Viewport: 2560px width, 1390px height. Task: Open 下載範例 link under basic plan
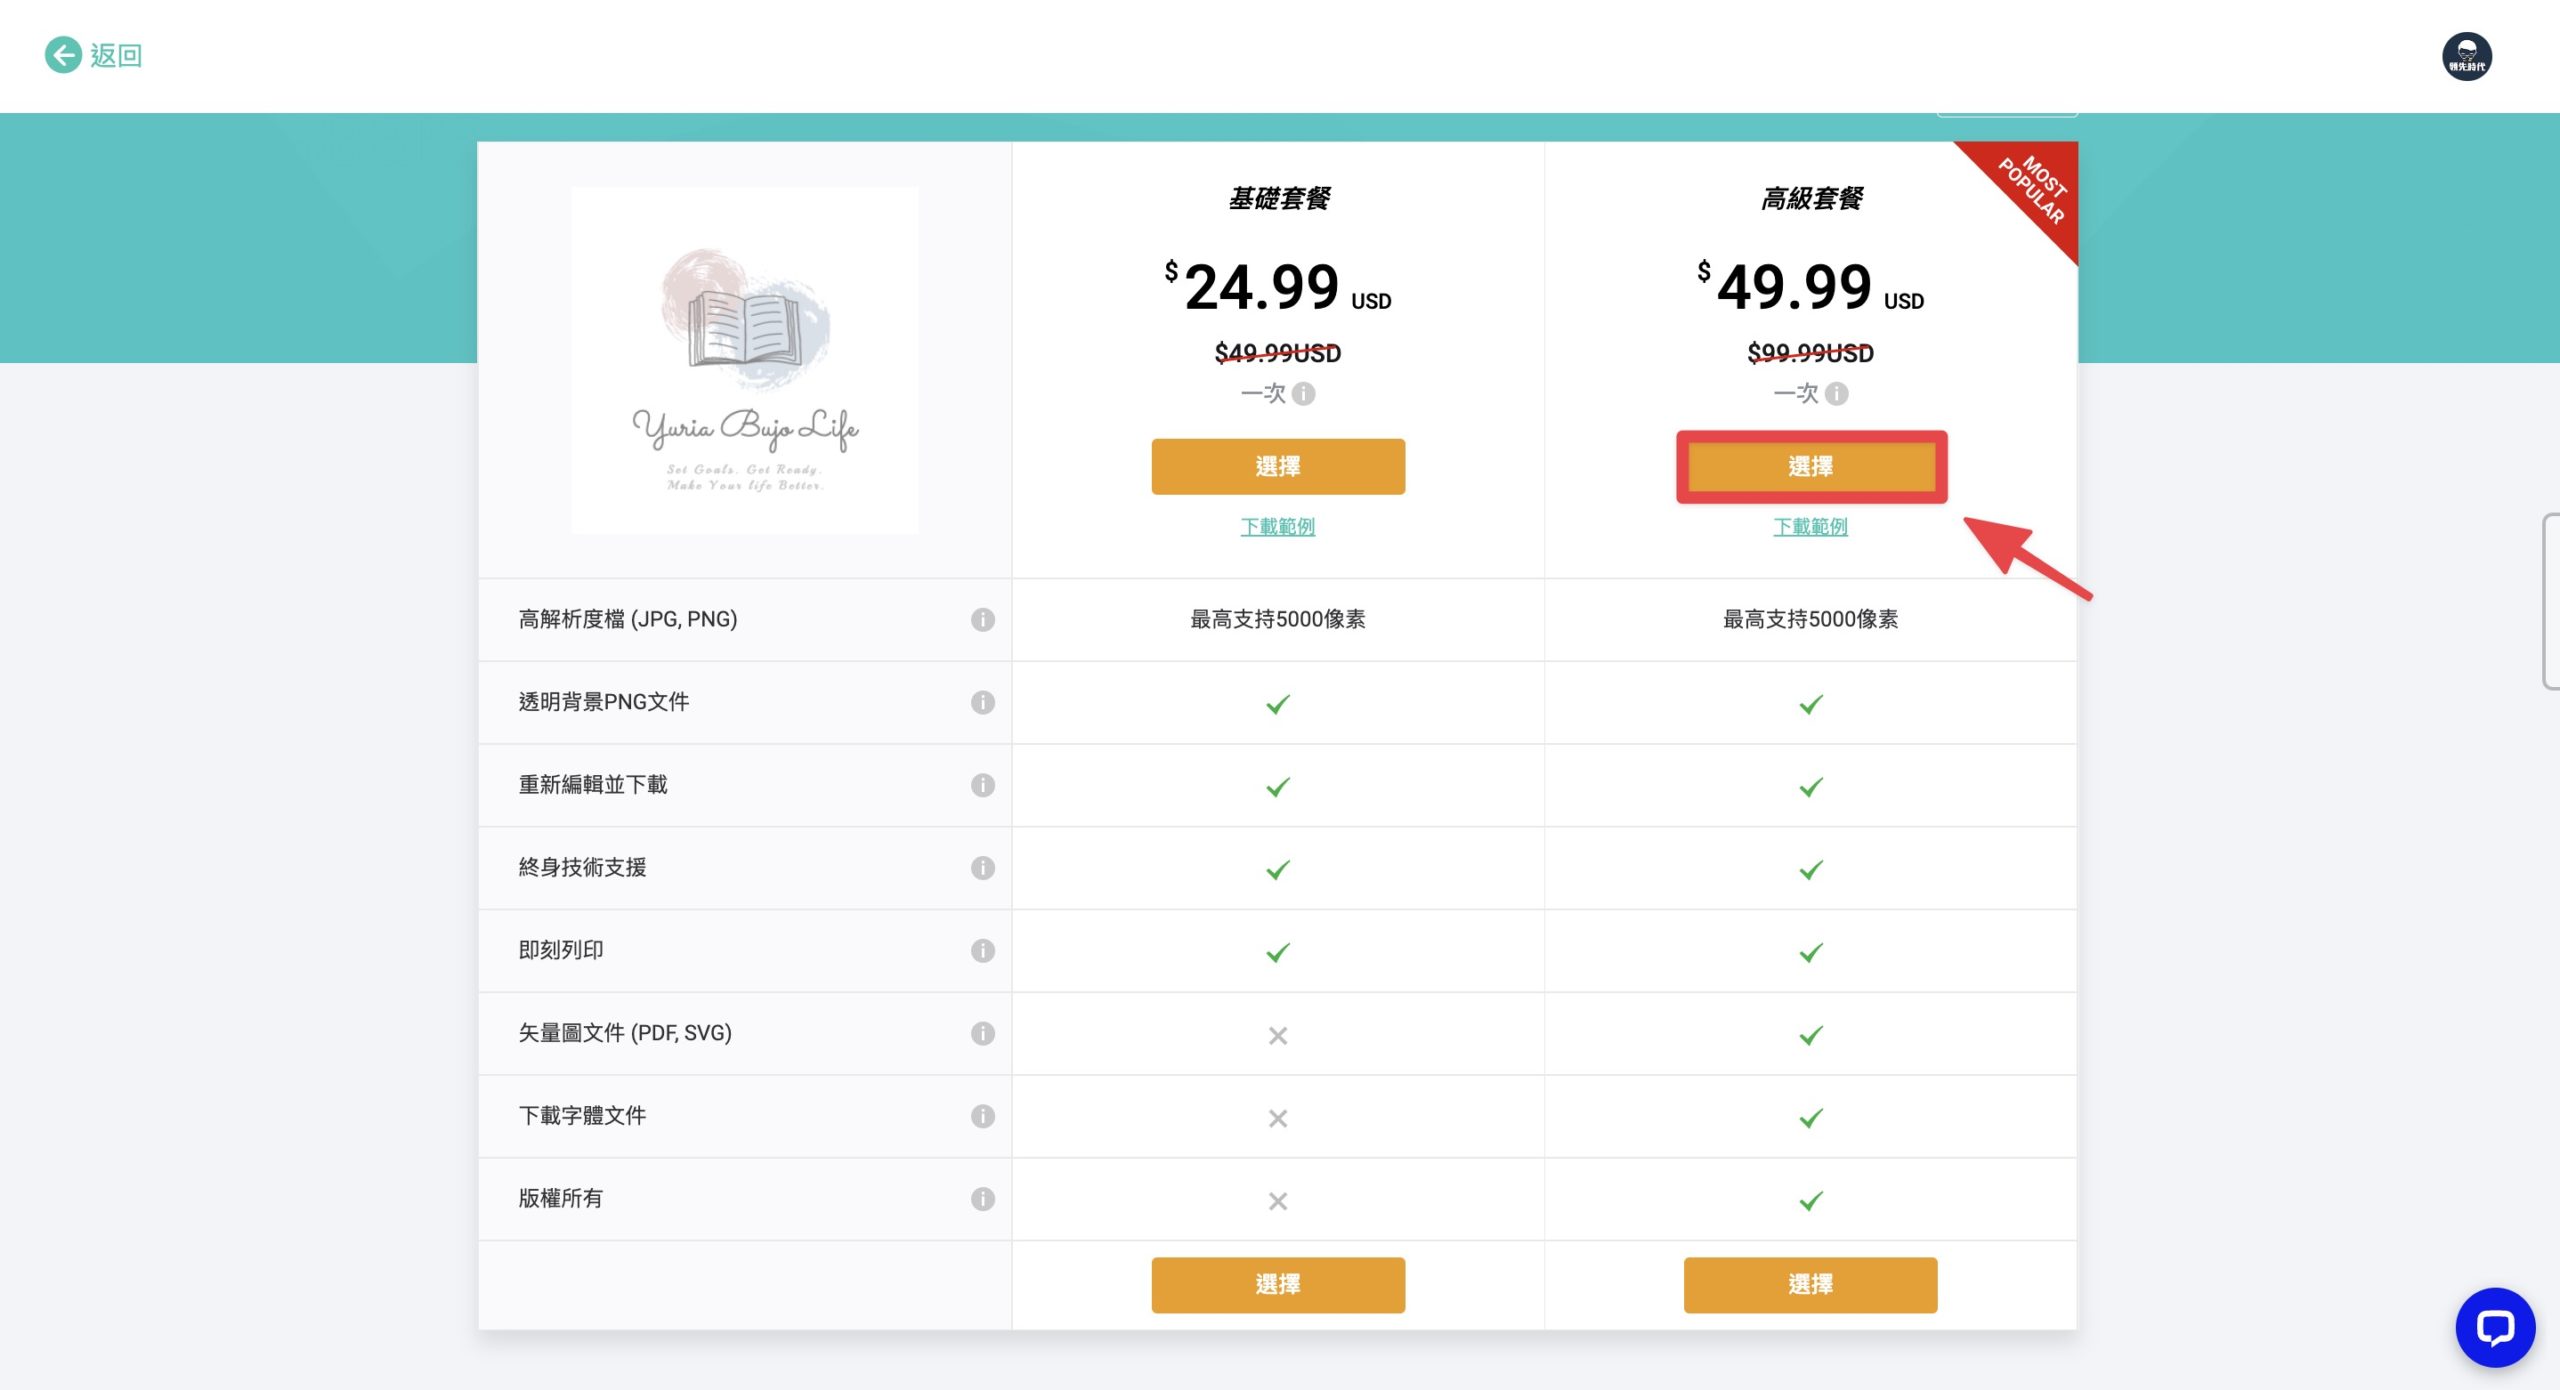click(1277, 526)
